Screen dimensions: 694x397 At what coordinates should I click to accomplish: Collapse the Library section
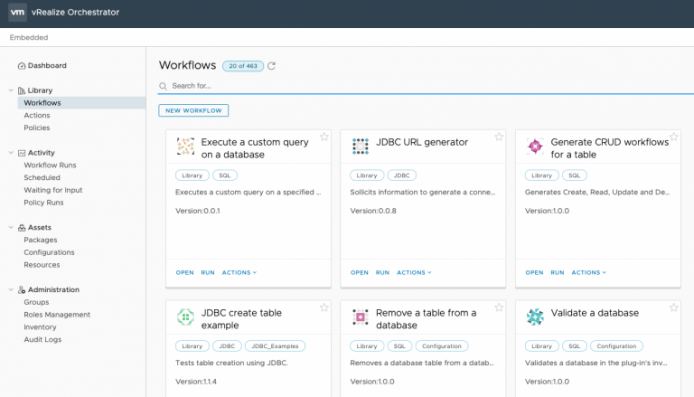point(11,90)
